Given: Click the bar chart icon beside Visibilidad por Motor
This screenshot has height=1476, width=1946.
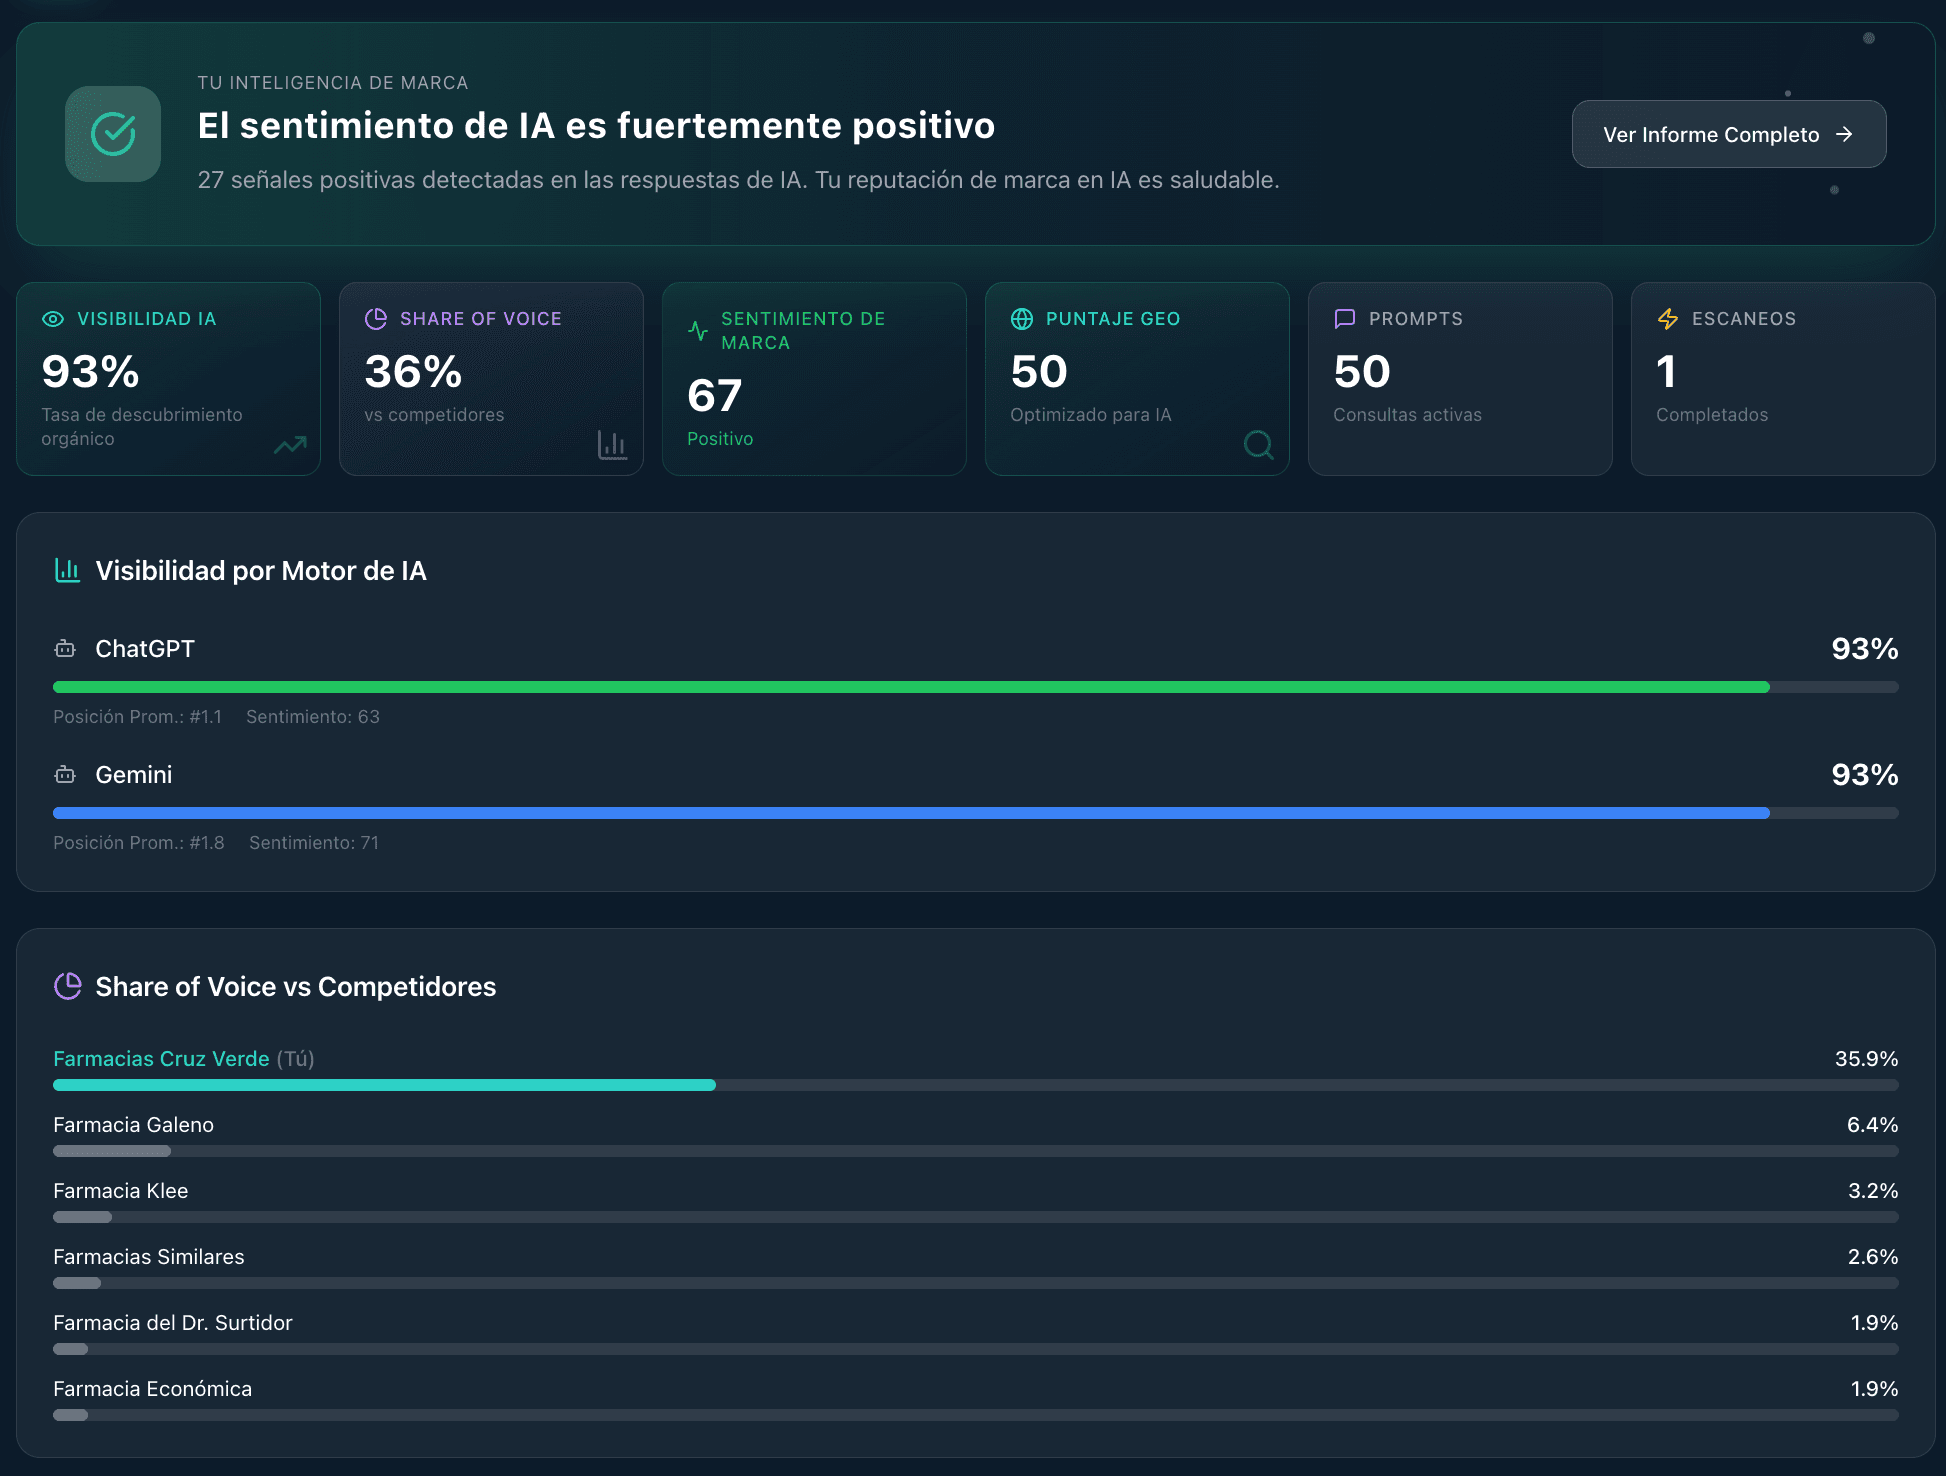Looking at the screenshot, I should pyautogui.click(x=67, y=571).
